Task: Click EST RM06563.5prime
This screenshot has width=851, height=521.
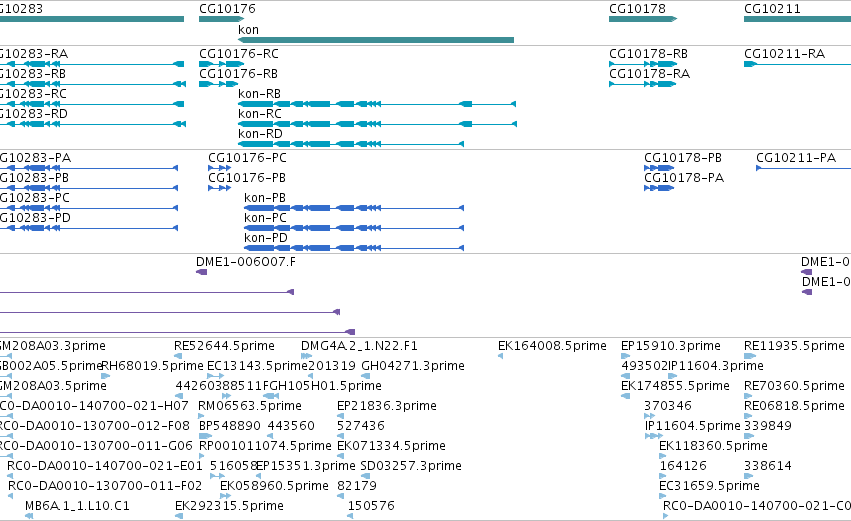Action: (x=250, y=406)
